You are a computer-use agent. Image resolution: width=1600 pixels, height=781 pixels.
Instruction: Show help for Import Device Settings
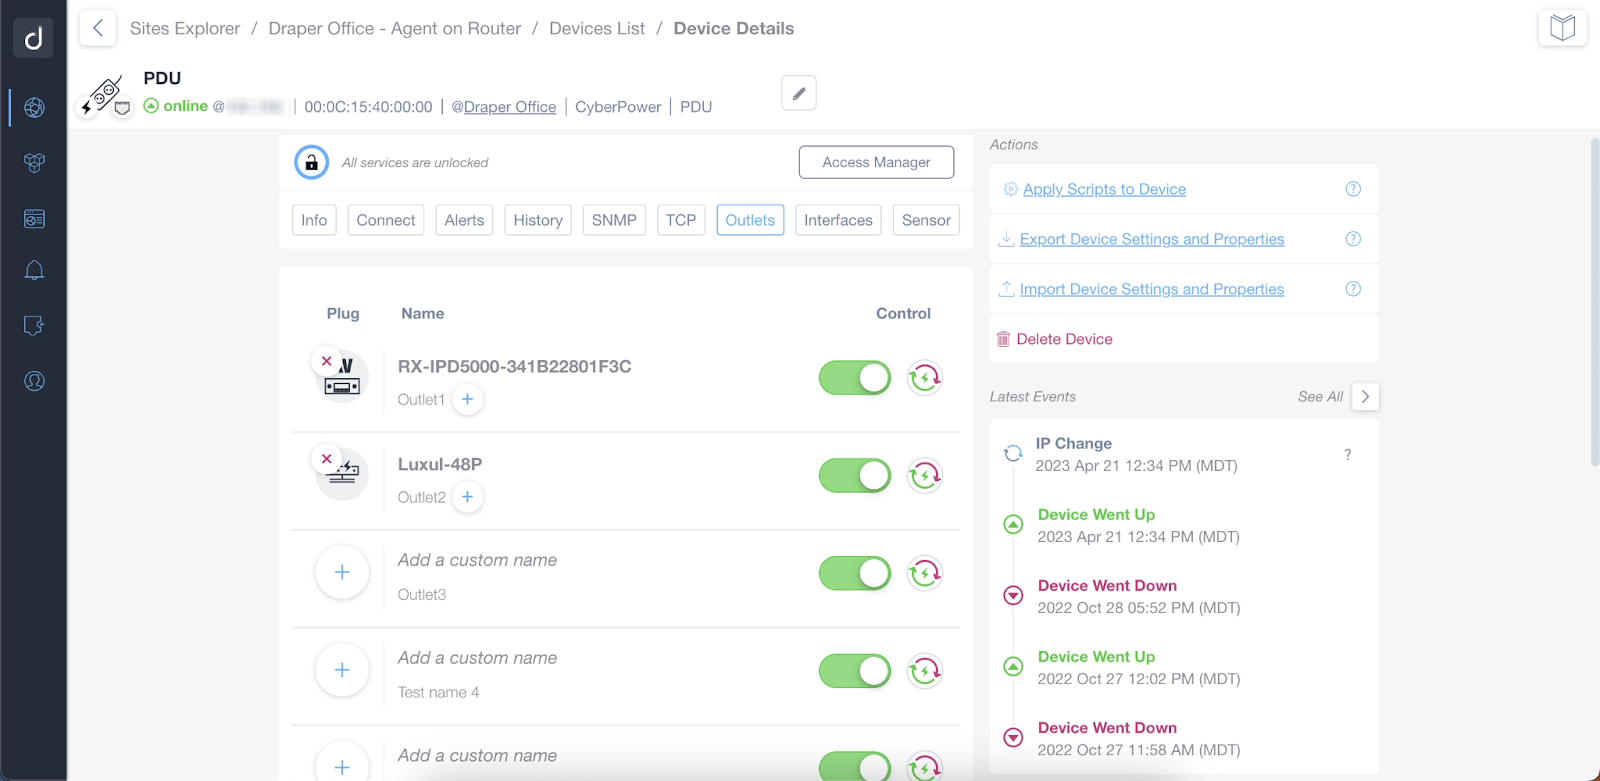[1353, 289]
